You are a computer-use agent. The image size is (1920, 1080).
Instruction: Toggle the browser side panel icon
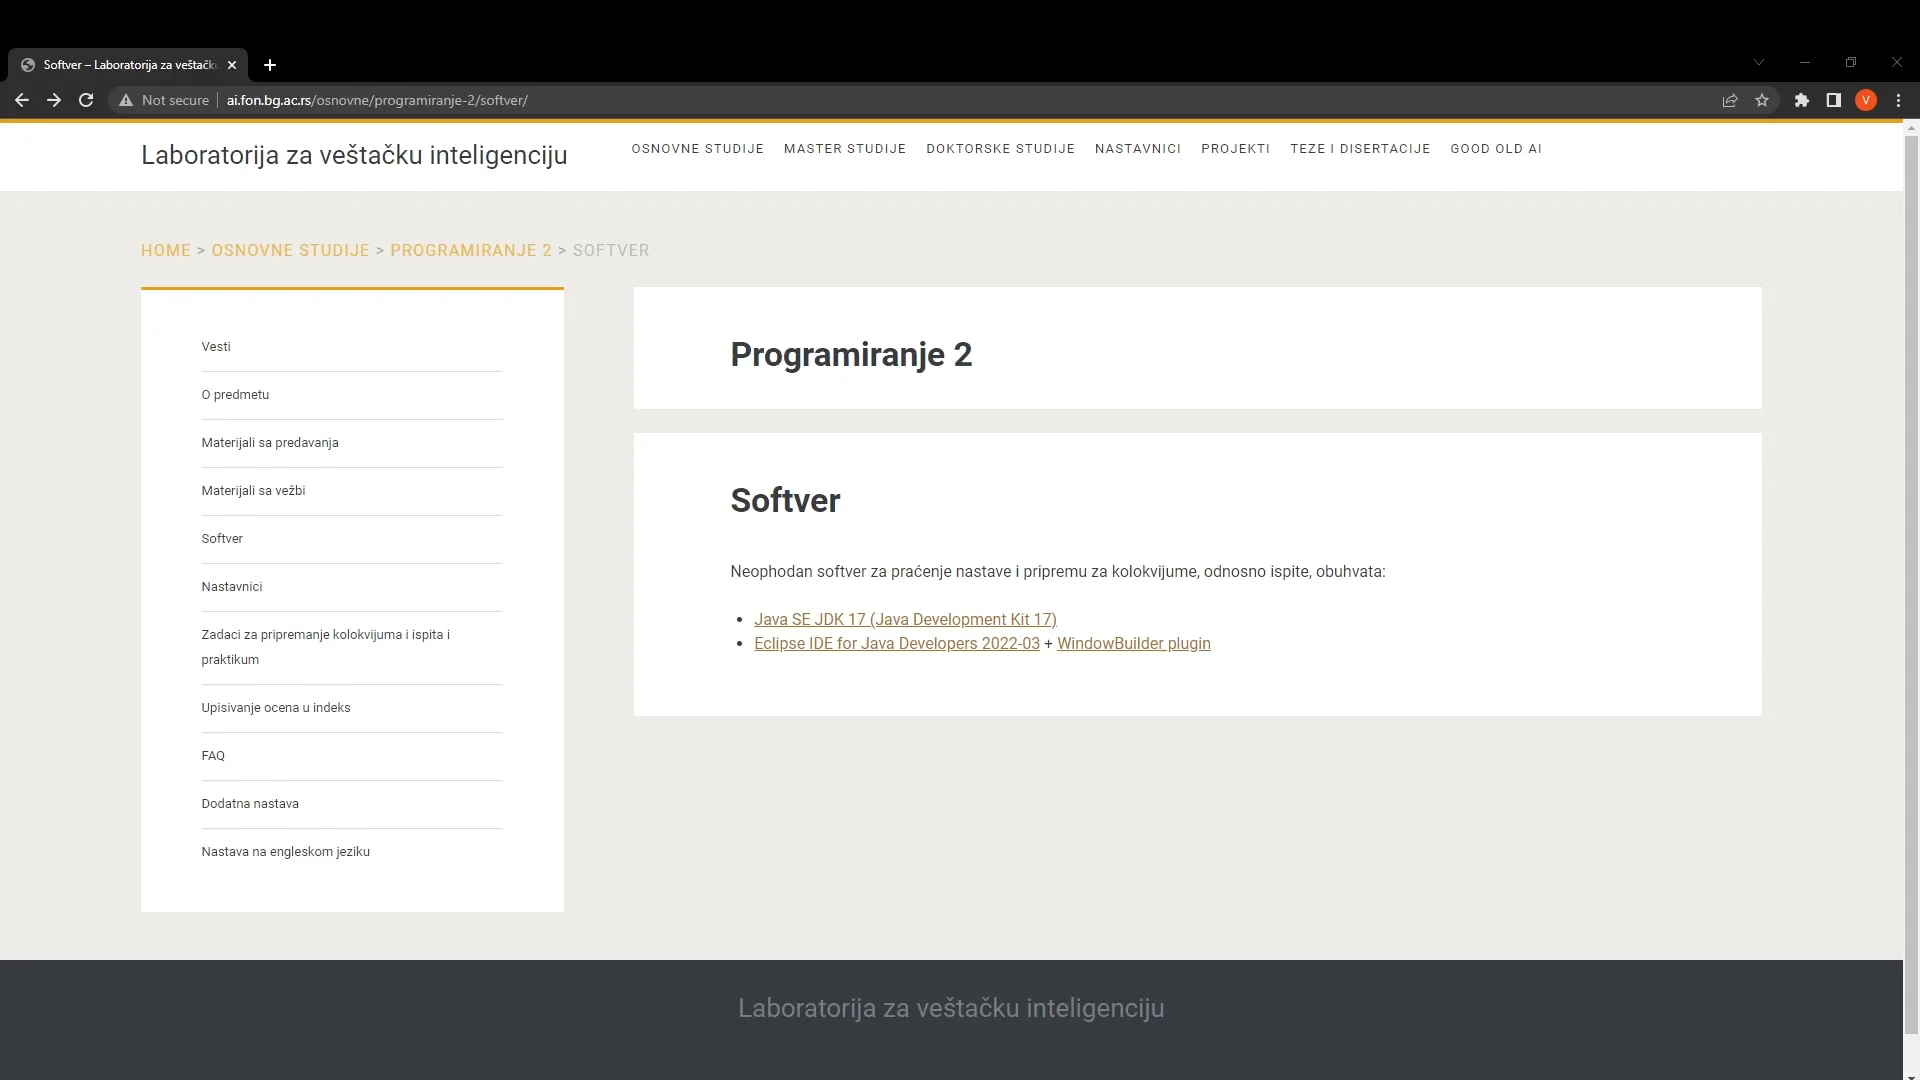[x=1834, y=100]
